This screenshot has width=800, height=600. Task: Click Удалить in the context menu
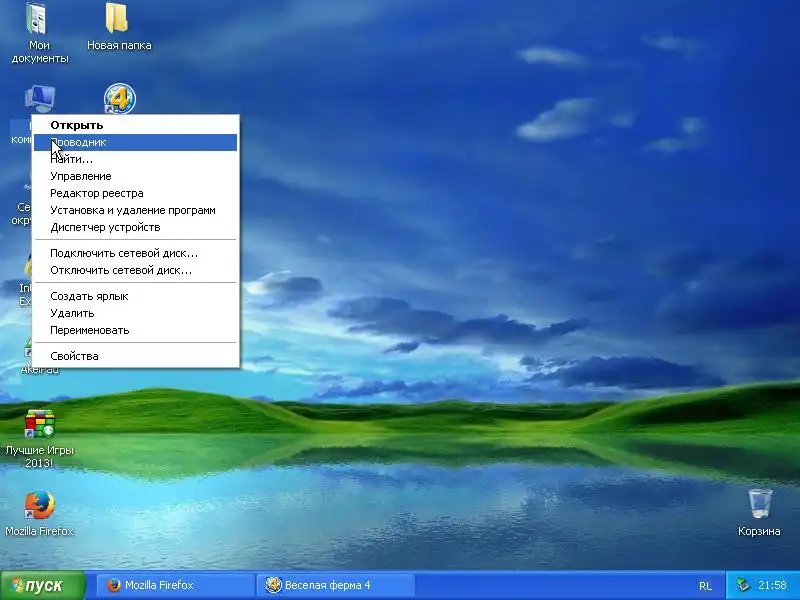(x=136, y=313)
